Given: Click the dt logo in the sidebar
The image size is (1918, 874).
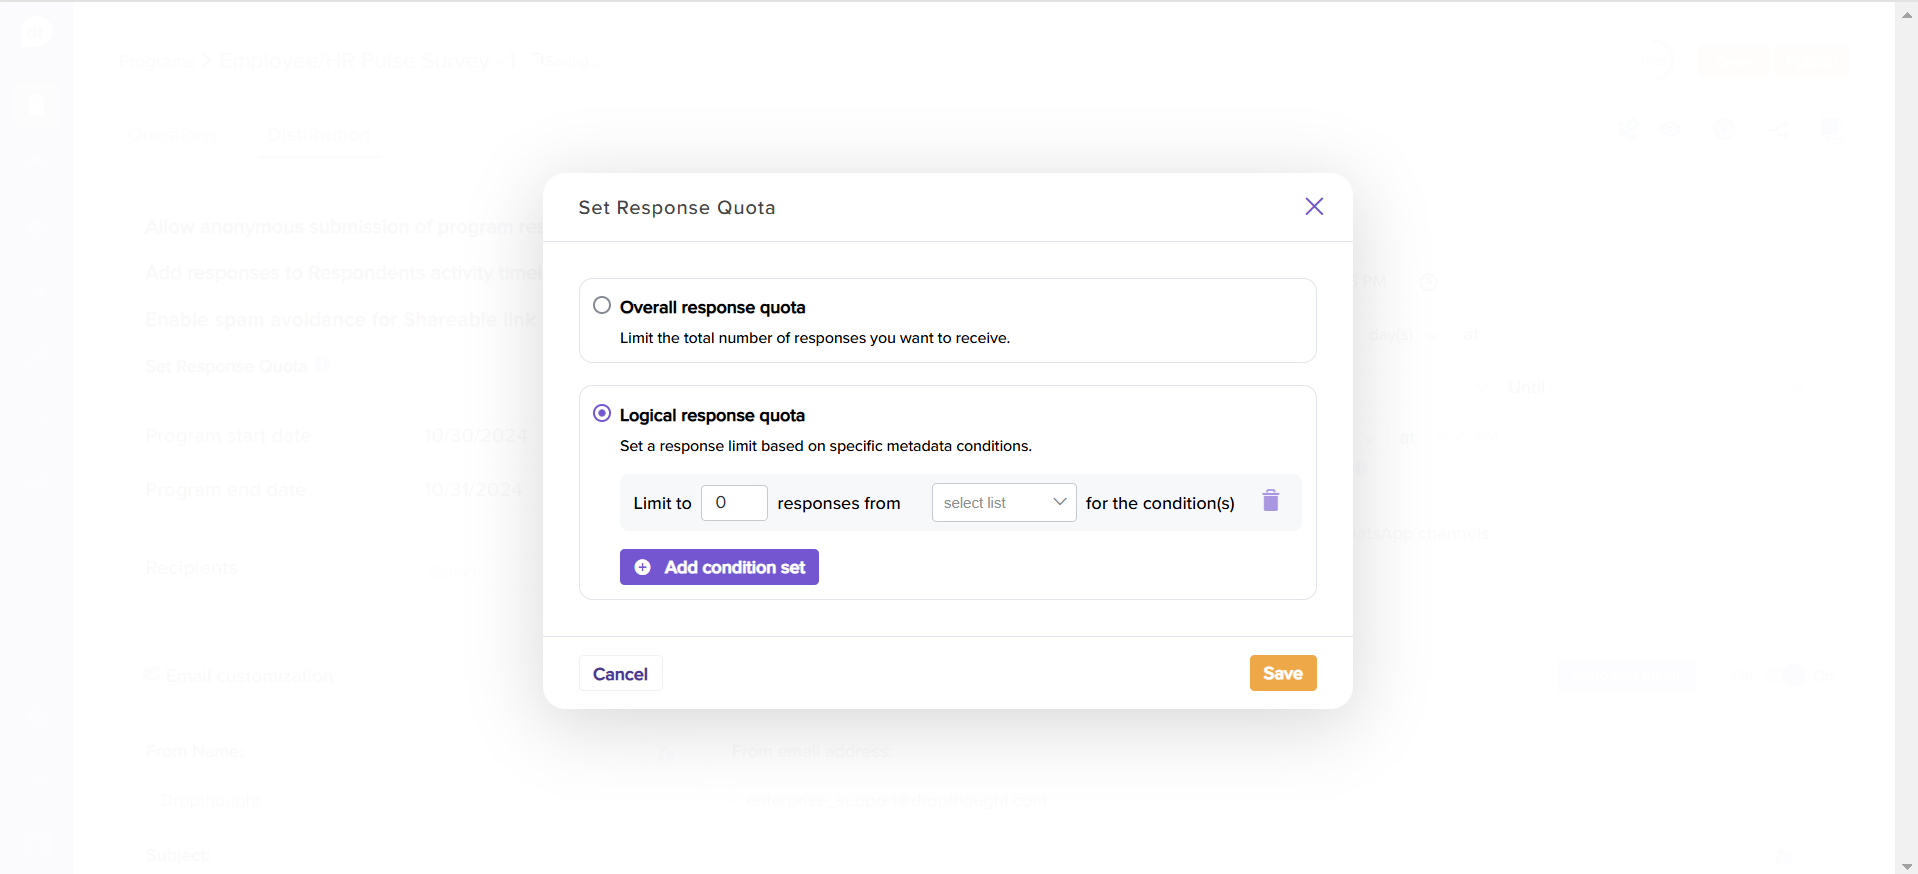Looking at the screenshot, I should (x=35, y=32).
